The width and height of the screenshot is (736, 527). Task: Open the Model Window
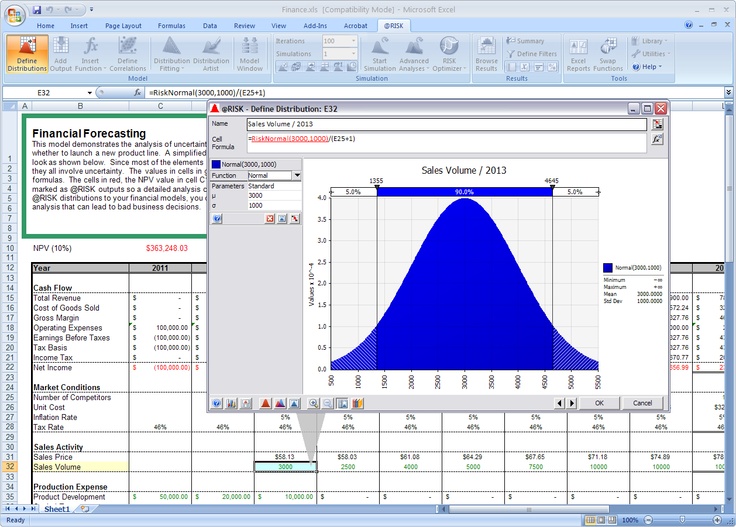[x=249, y=54]
